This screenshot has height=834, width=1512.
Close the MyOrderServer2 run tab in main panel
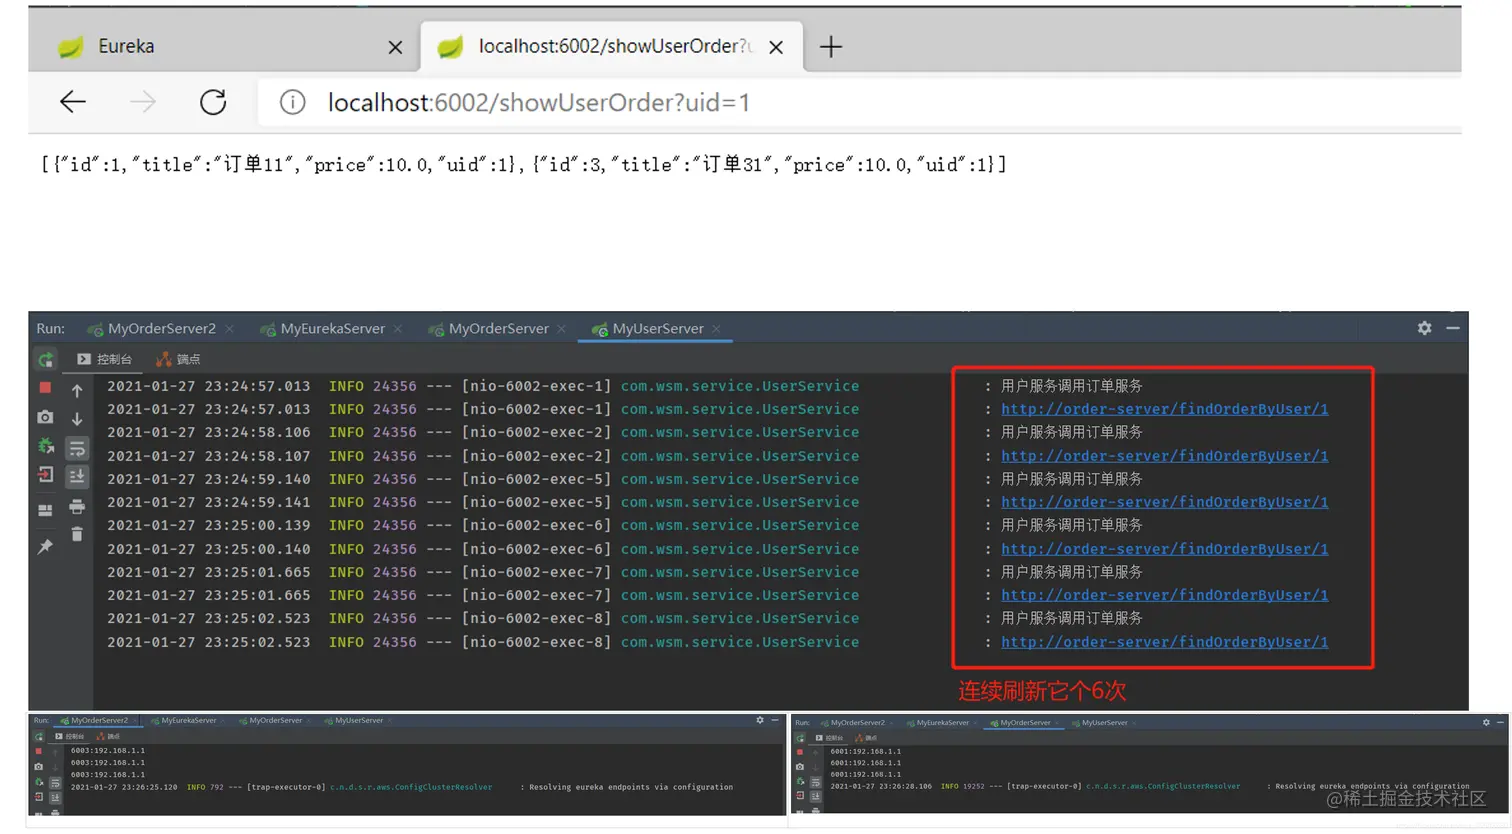pos(230,328)
